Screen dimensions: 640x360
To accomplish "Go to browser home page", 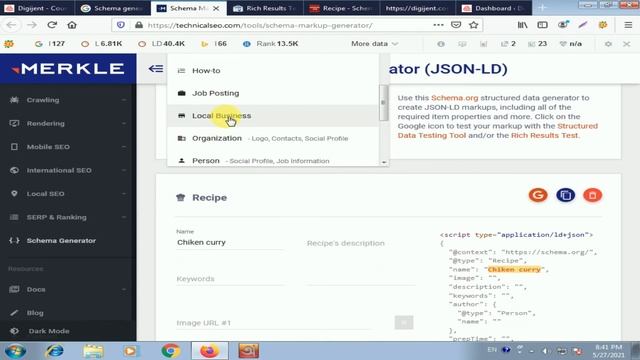I will [72, 25].
